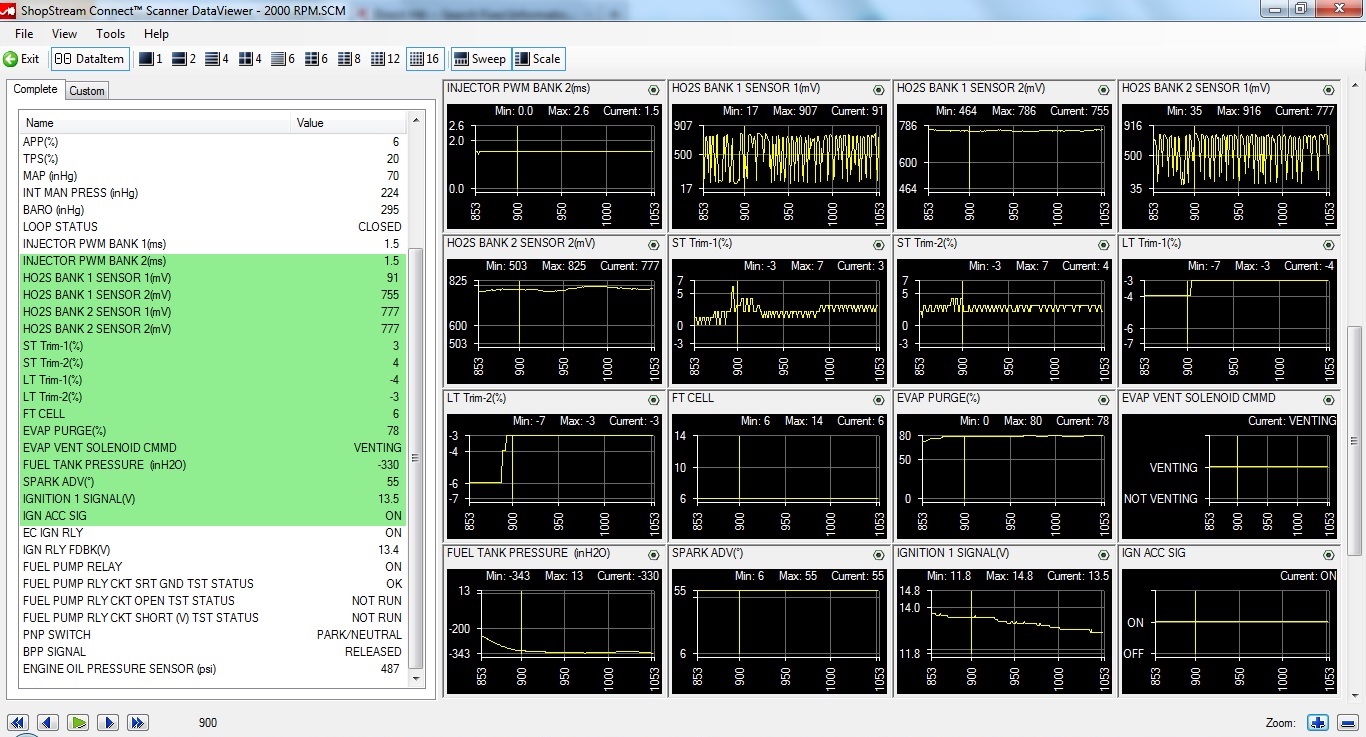1366x737 pixels.
Task: Click the round button on EVAP PURGE graph
Action: 1103,400
